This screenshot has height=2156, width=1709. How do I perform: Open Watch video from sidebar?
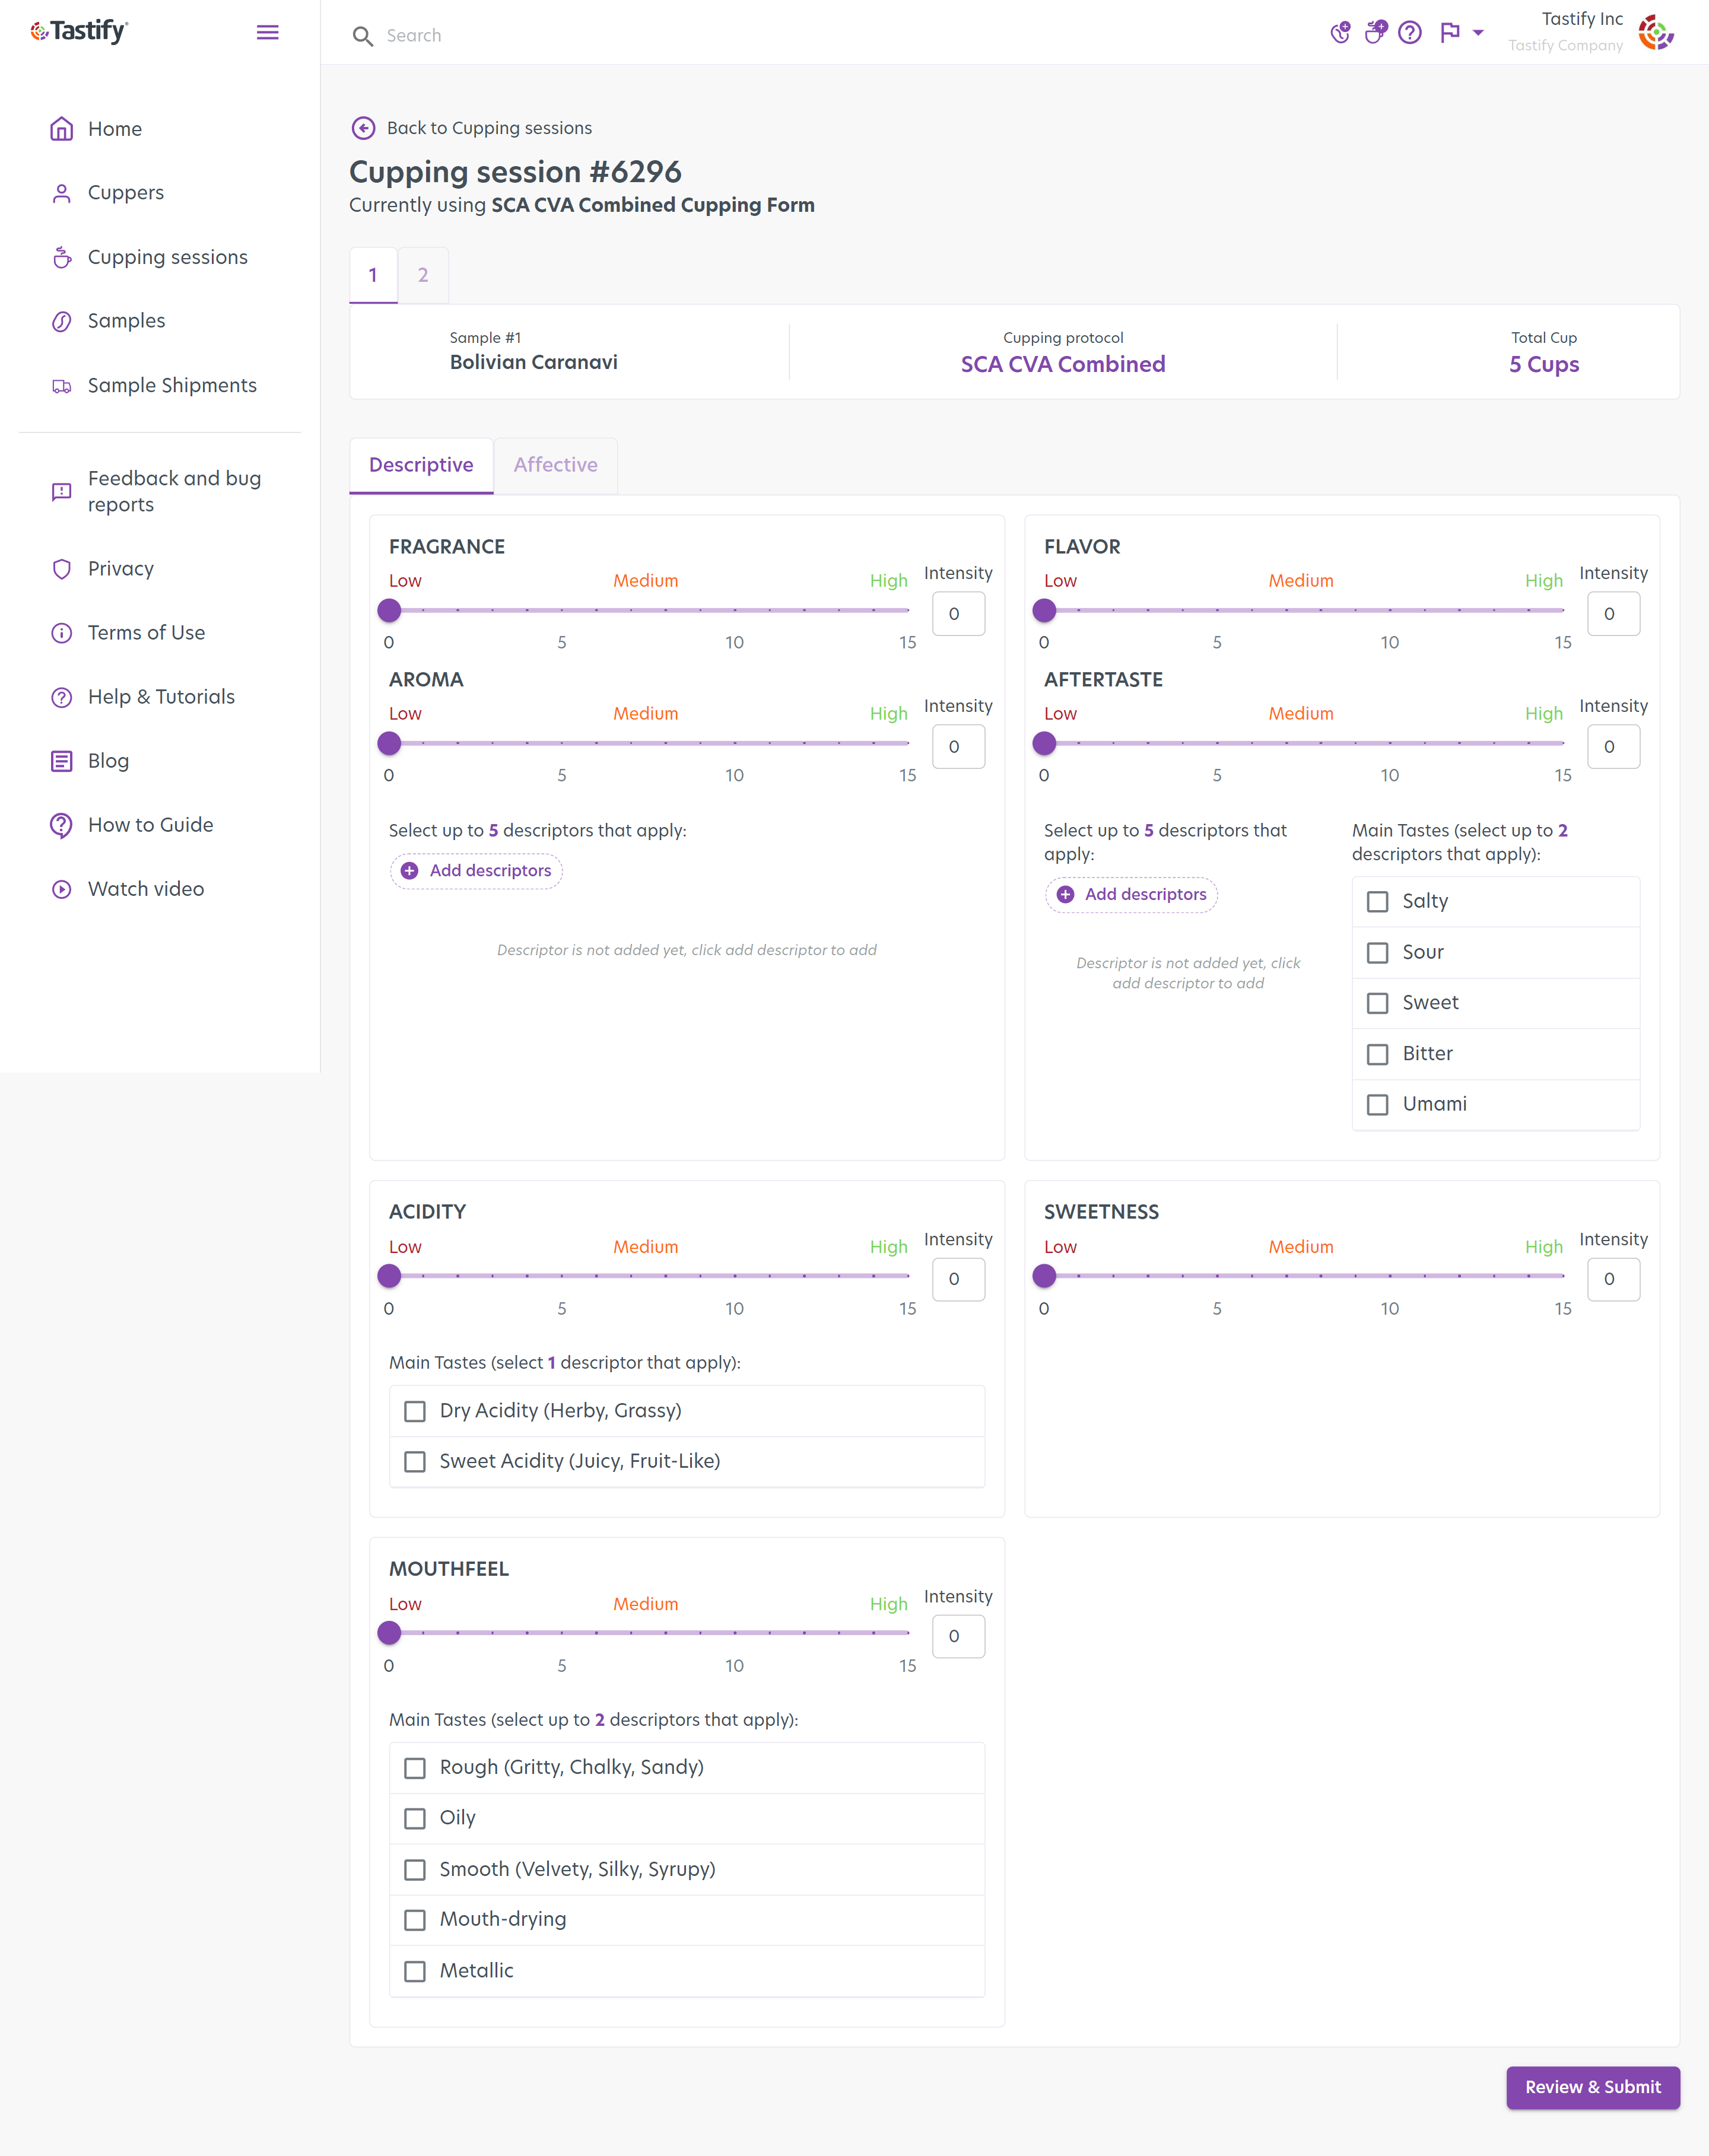click(x=145, y=889)
